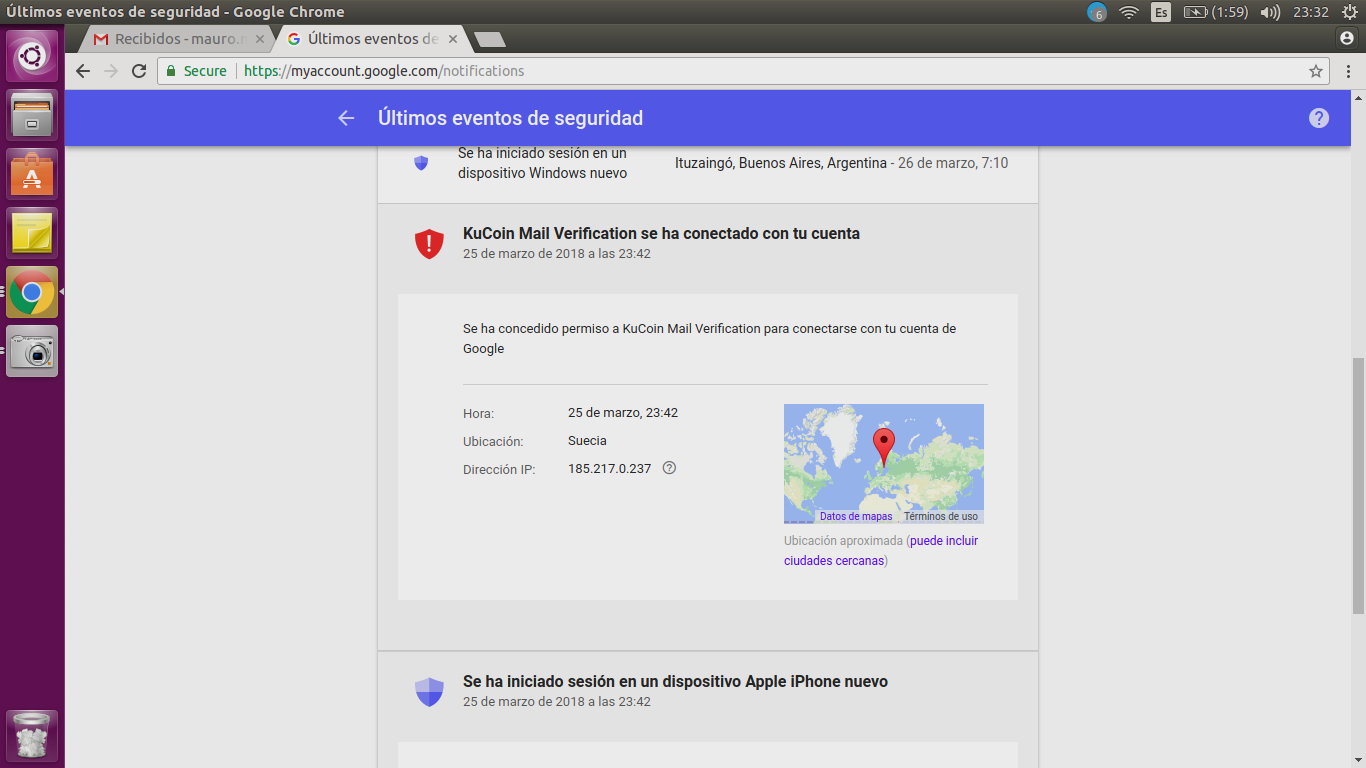1366x768 pixels.
Task: Click the time value '25 de marzo, 23:42'
Action: click(x=623, y=412)
